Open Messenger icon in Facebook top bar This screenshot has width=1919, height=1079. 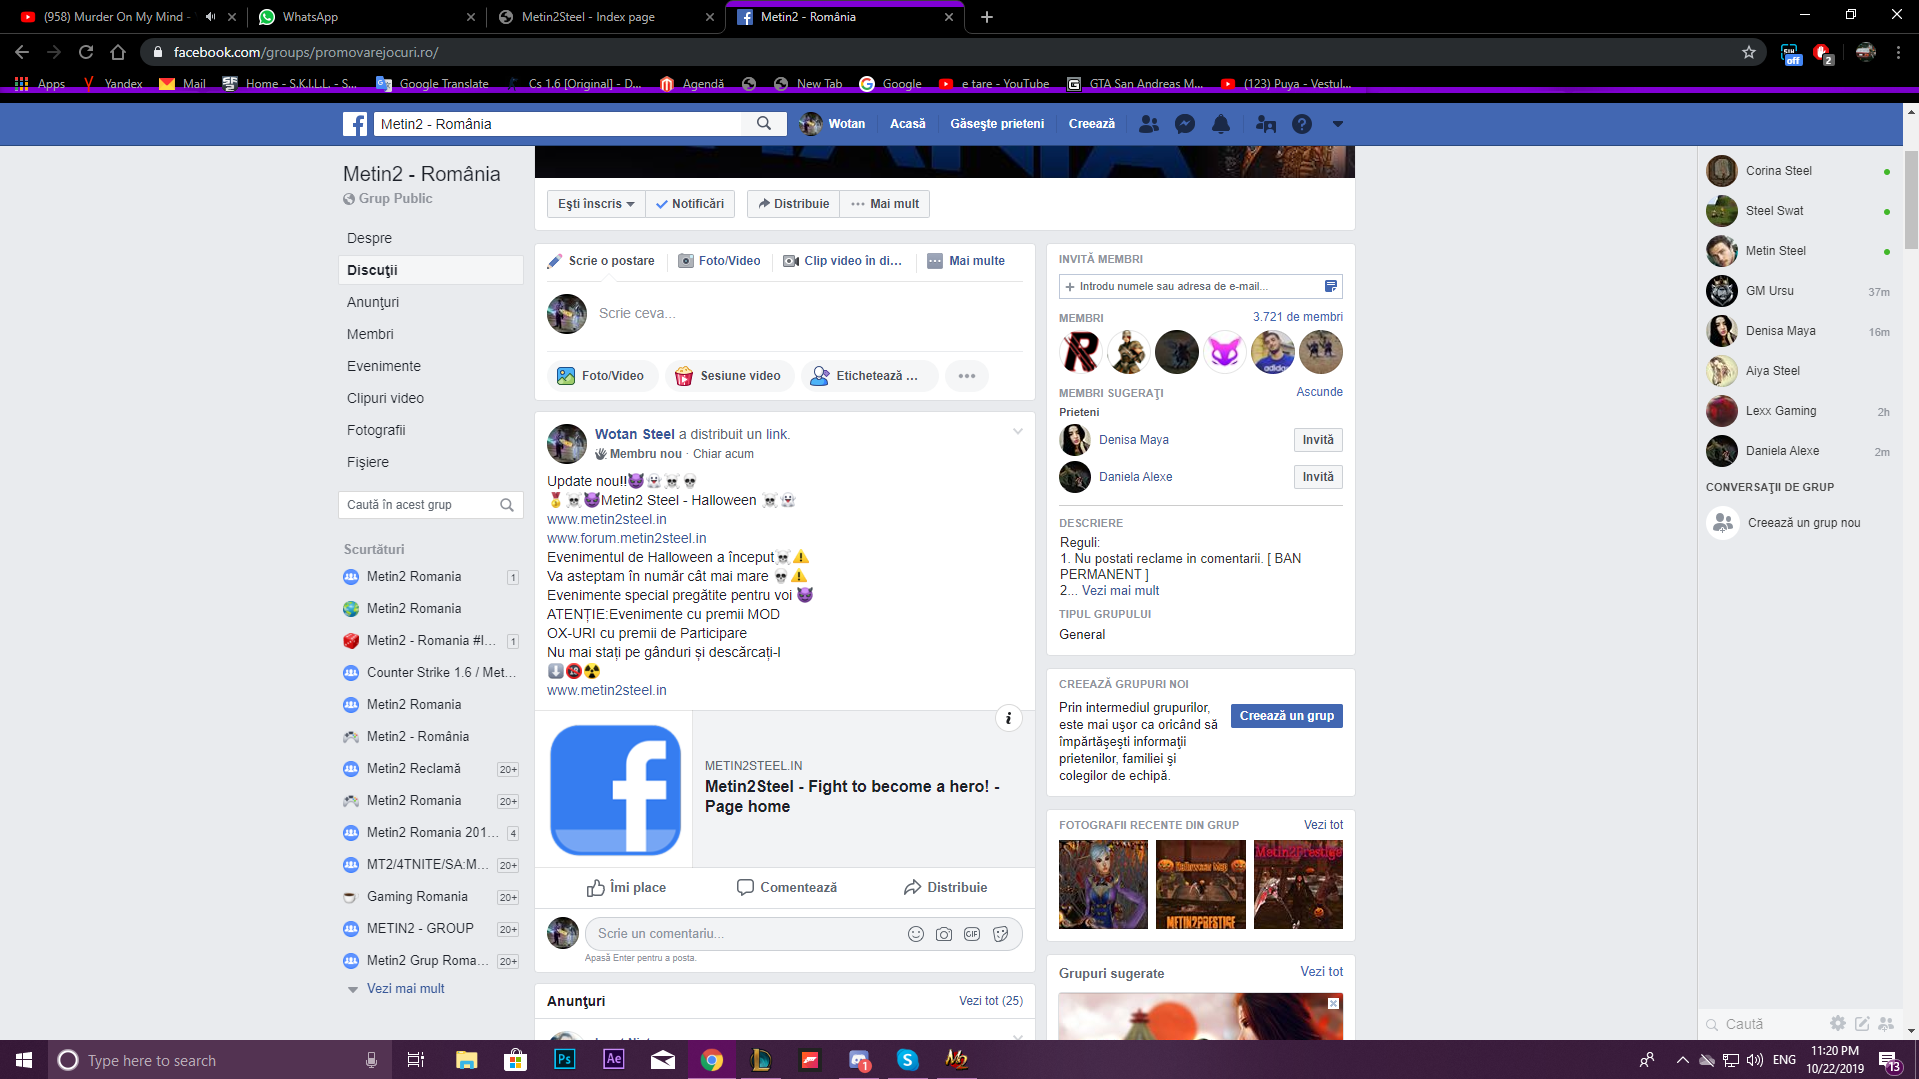pos(1185,124)
